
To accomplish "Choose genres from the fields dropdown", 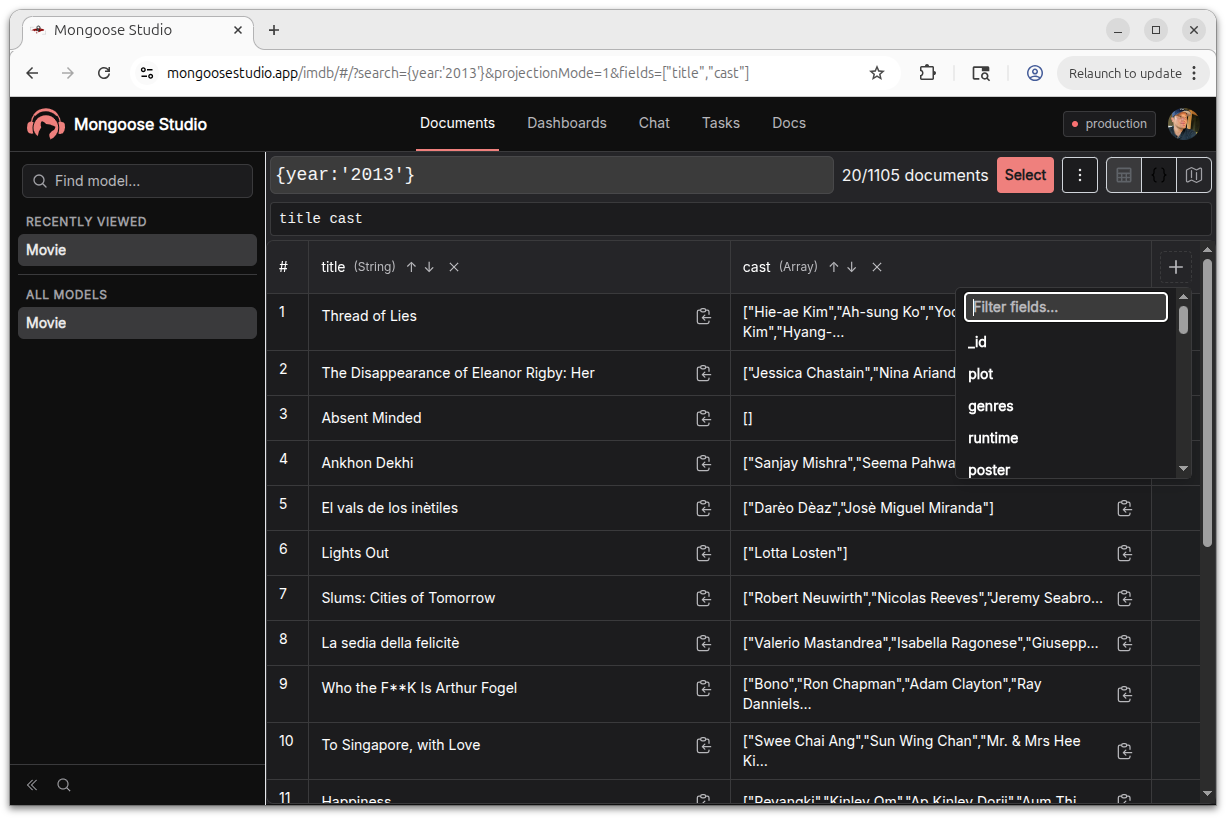I will point(1066,406).
